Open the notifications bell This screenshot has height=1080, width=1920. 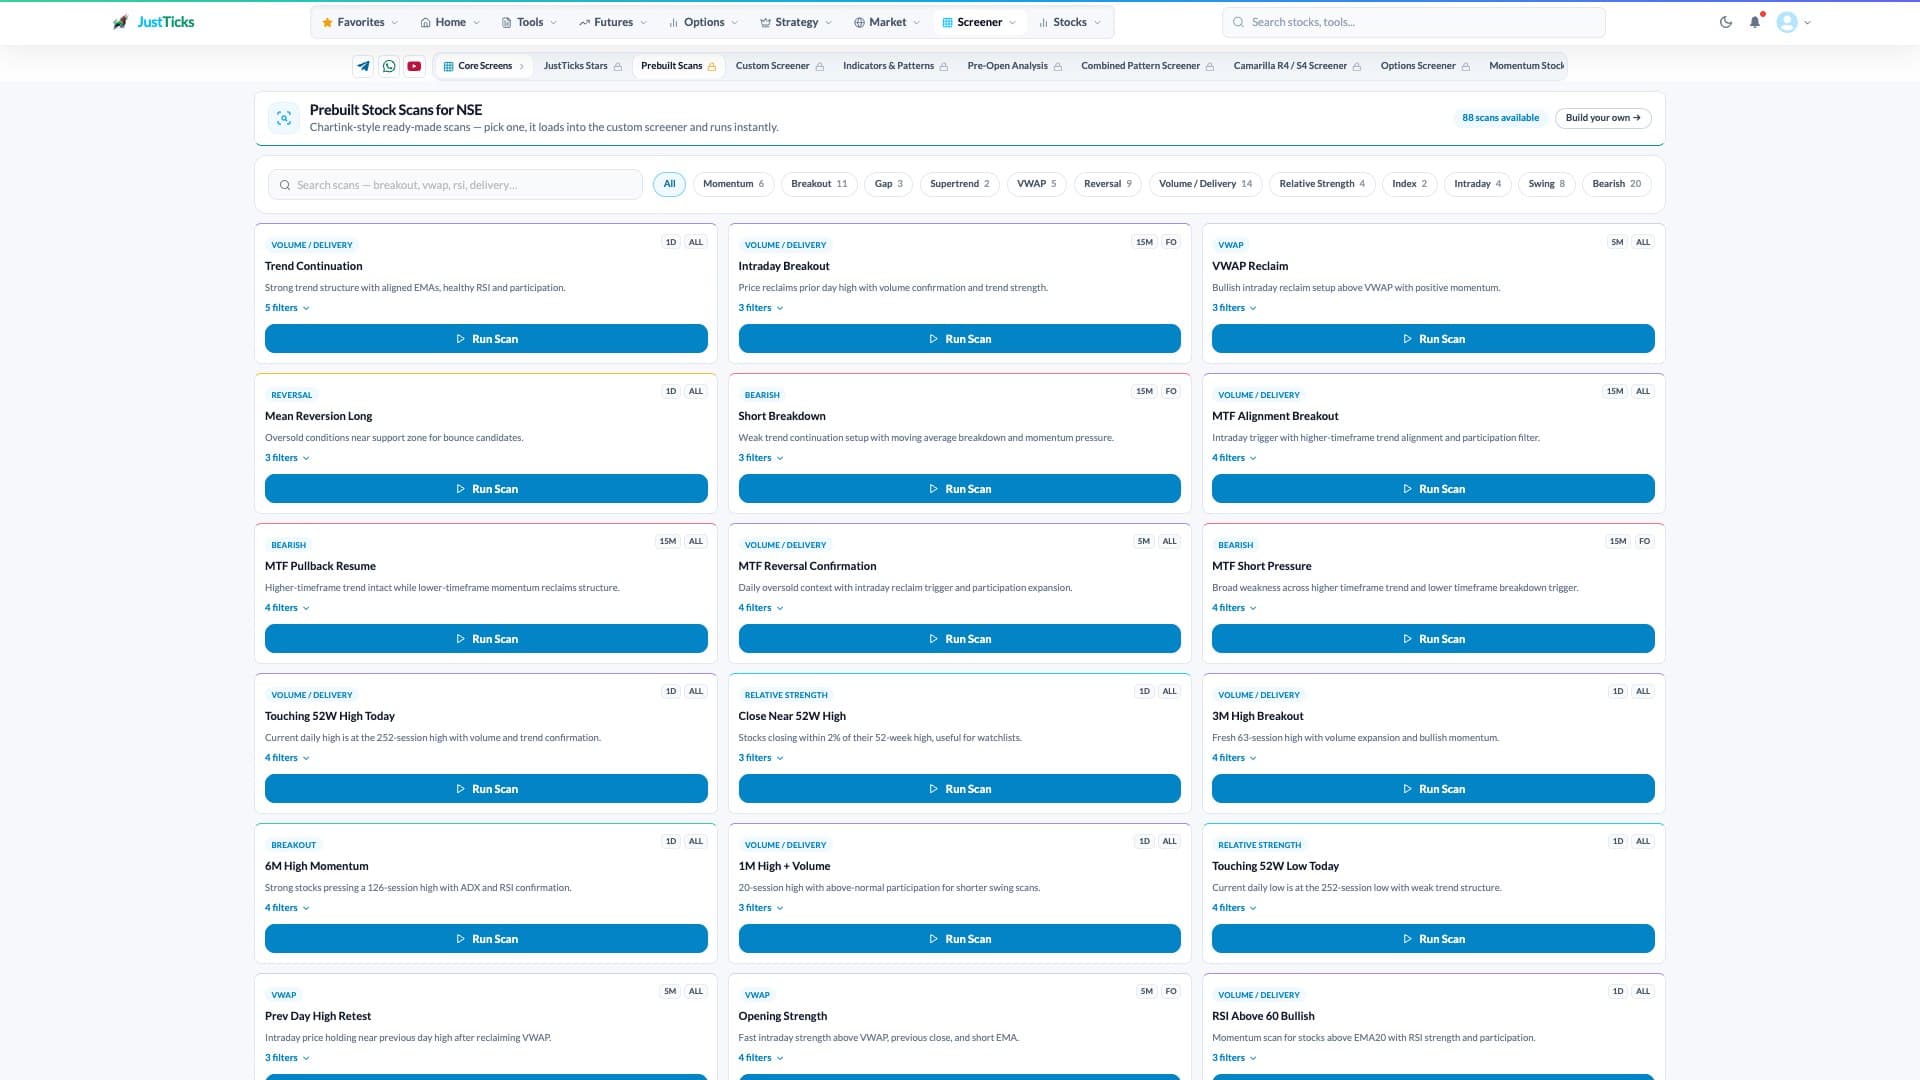(x=1755, y=22)
